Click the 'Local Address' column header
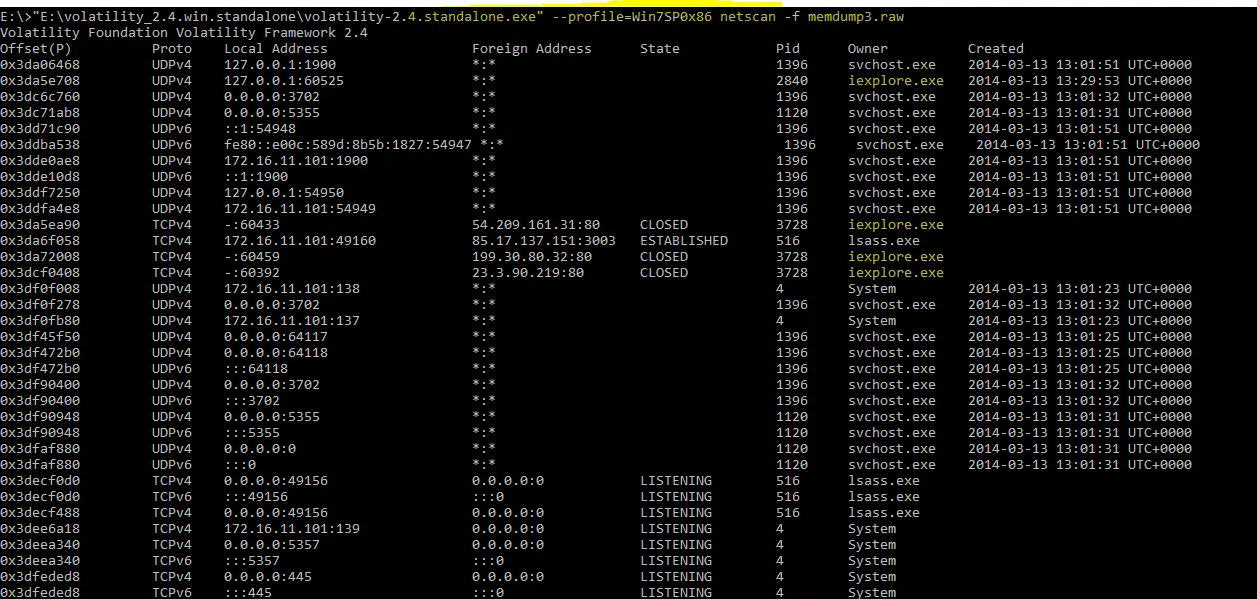This screenshot has height=599, width=1257. tap(276, 48)
